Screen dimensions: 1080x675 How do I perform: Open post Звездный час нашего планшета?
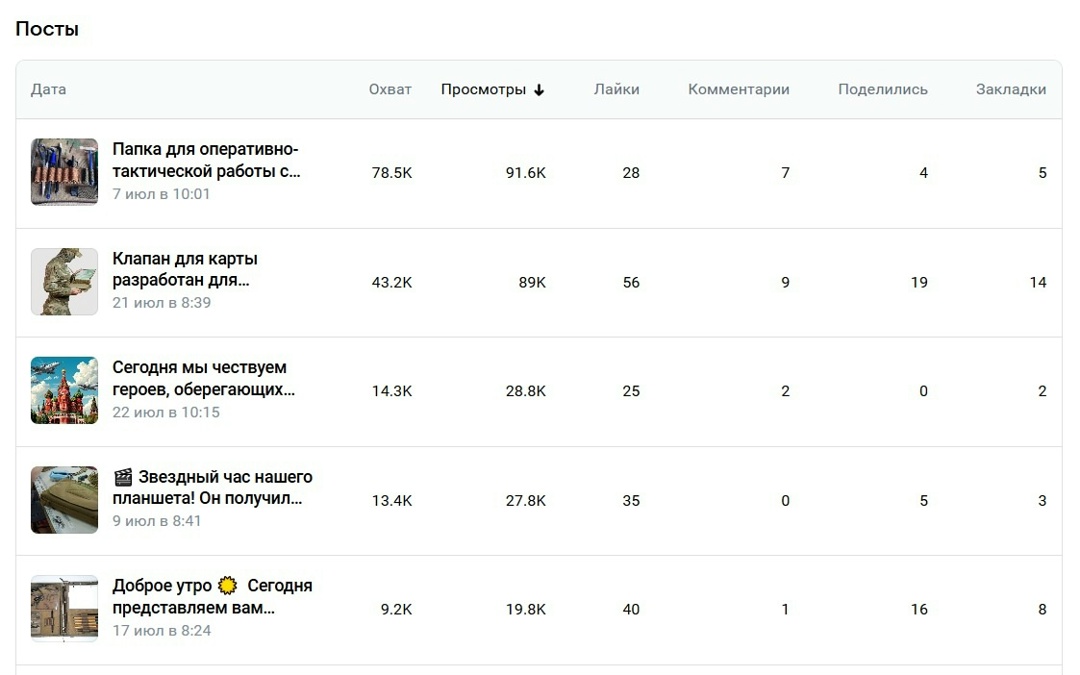(x=212, y=487)
